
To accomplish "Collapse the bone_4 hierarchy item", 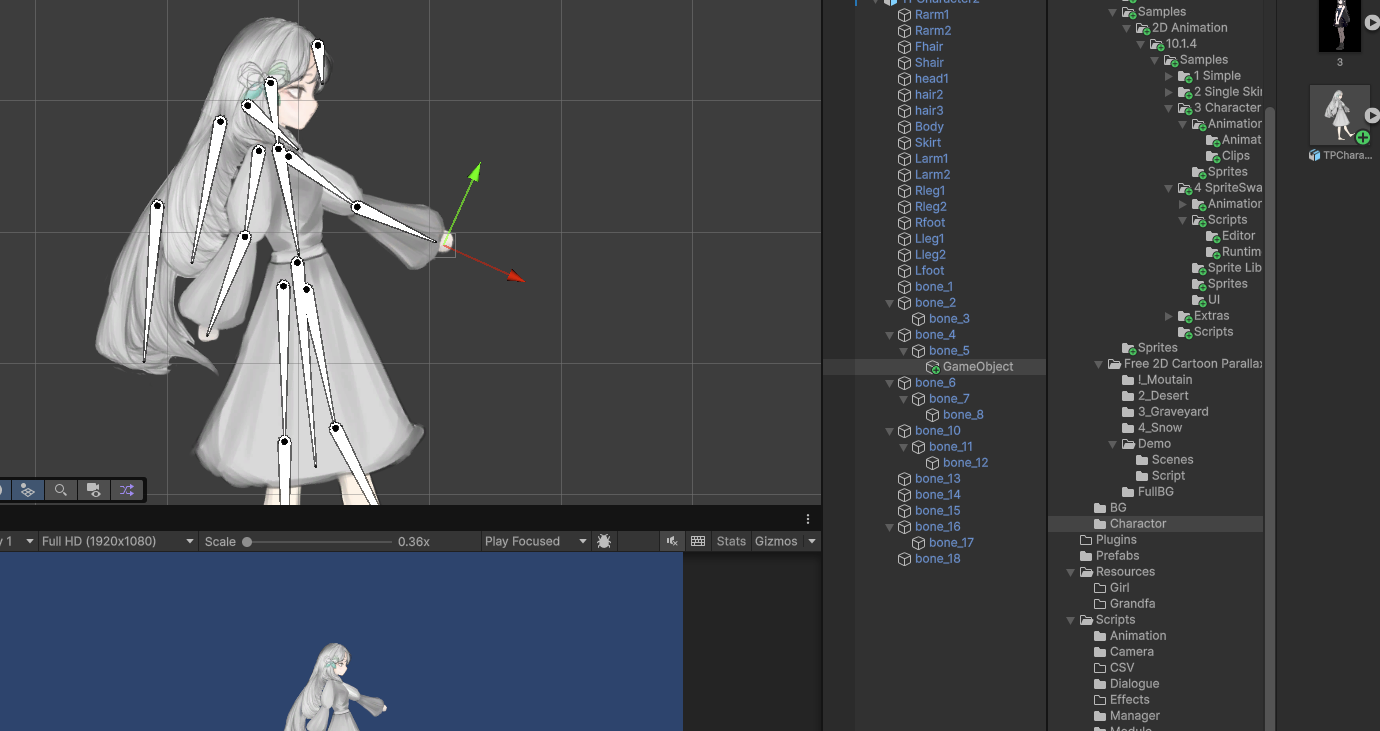I will click(x=890, y=335).
